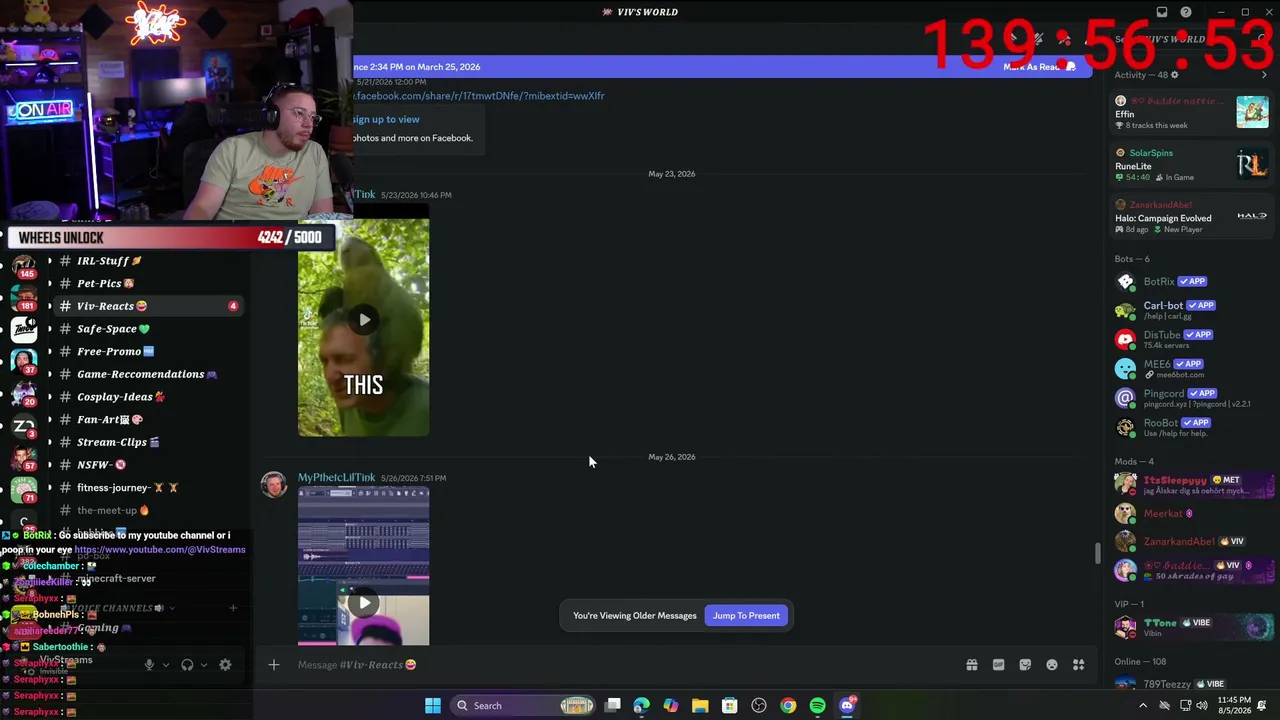Open the Pingcord bot member entry
This screenshot has height=720, width=1280.
click(1192, 398)
